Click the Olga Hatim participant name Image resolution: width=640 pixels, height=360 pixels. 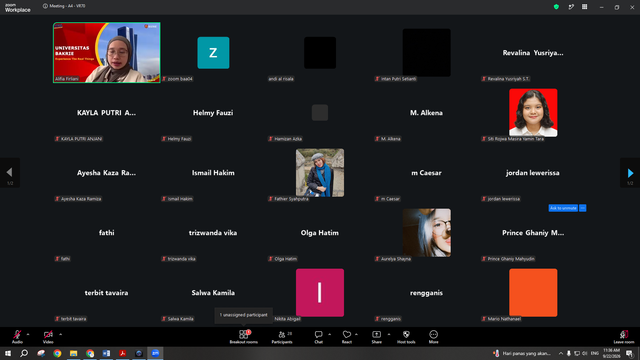click(320, 233)
